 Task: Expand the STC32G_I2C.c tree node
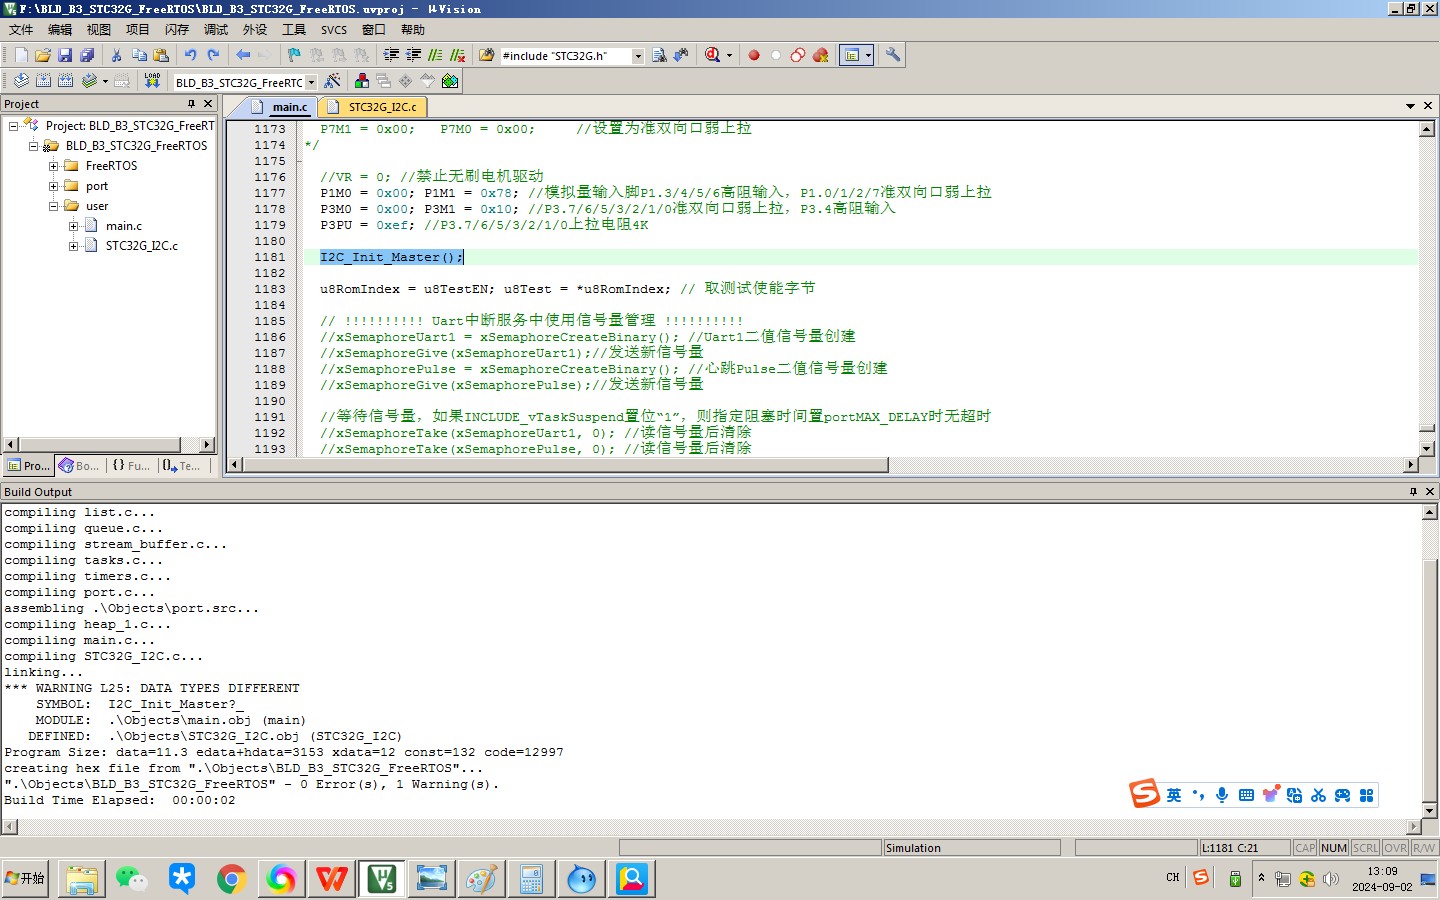[73, 246]
